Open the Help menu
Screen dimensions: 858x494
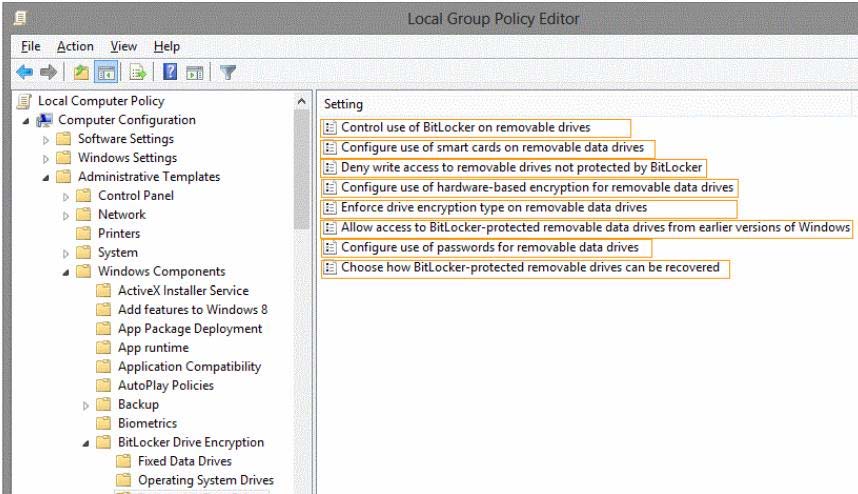(x=166, y=47)
